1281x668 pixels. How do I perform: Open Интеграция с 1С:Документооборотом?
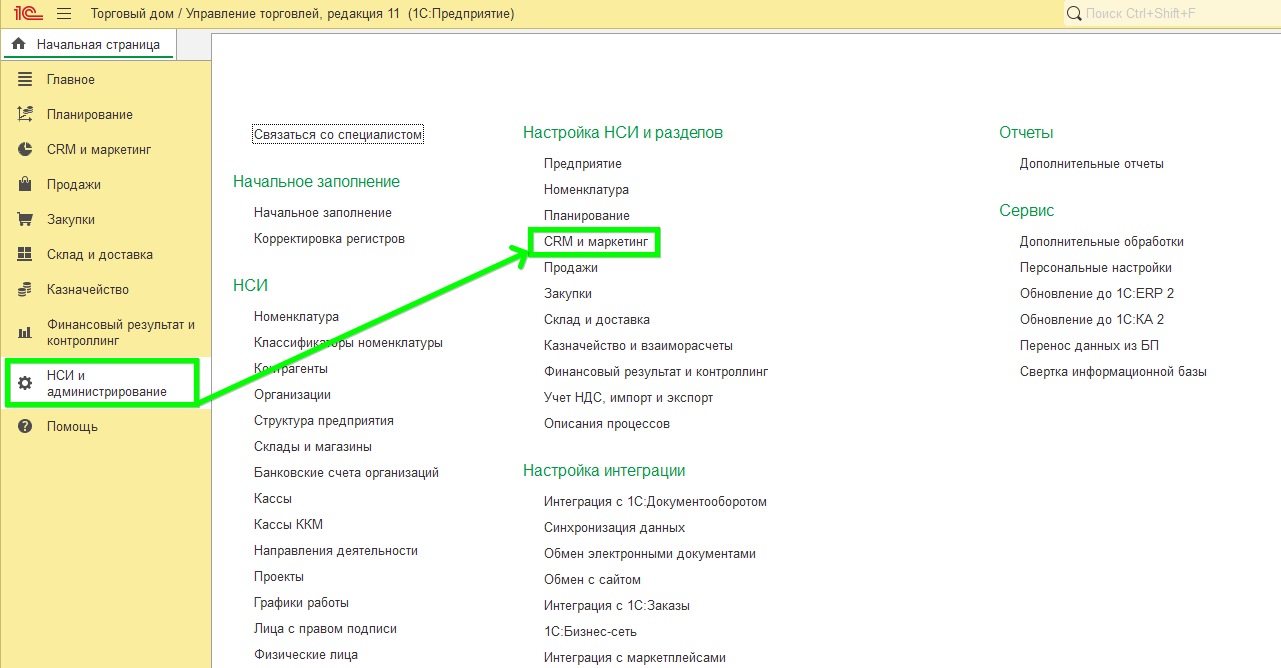(x=655, y=502)
